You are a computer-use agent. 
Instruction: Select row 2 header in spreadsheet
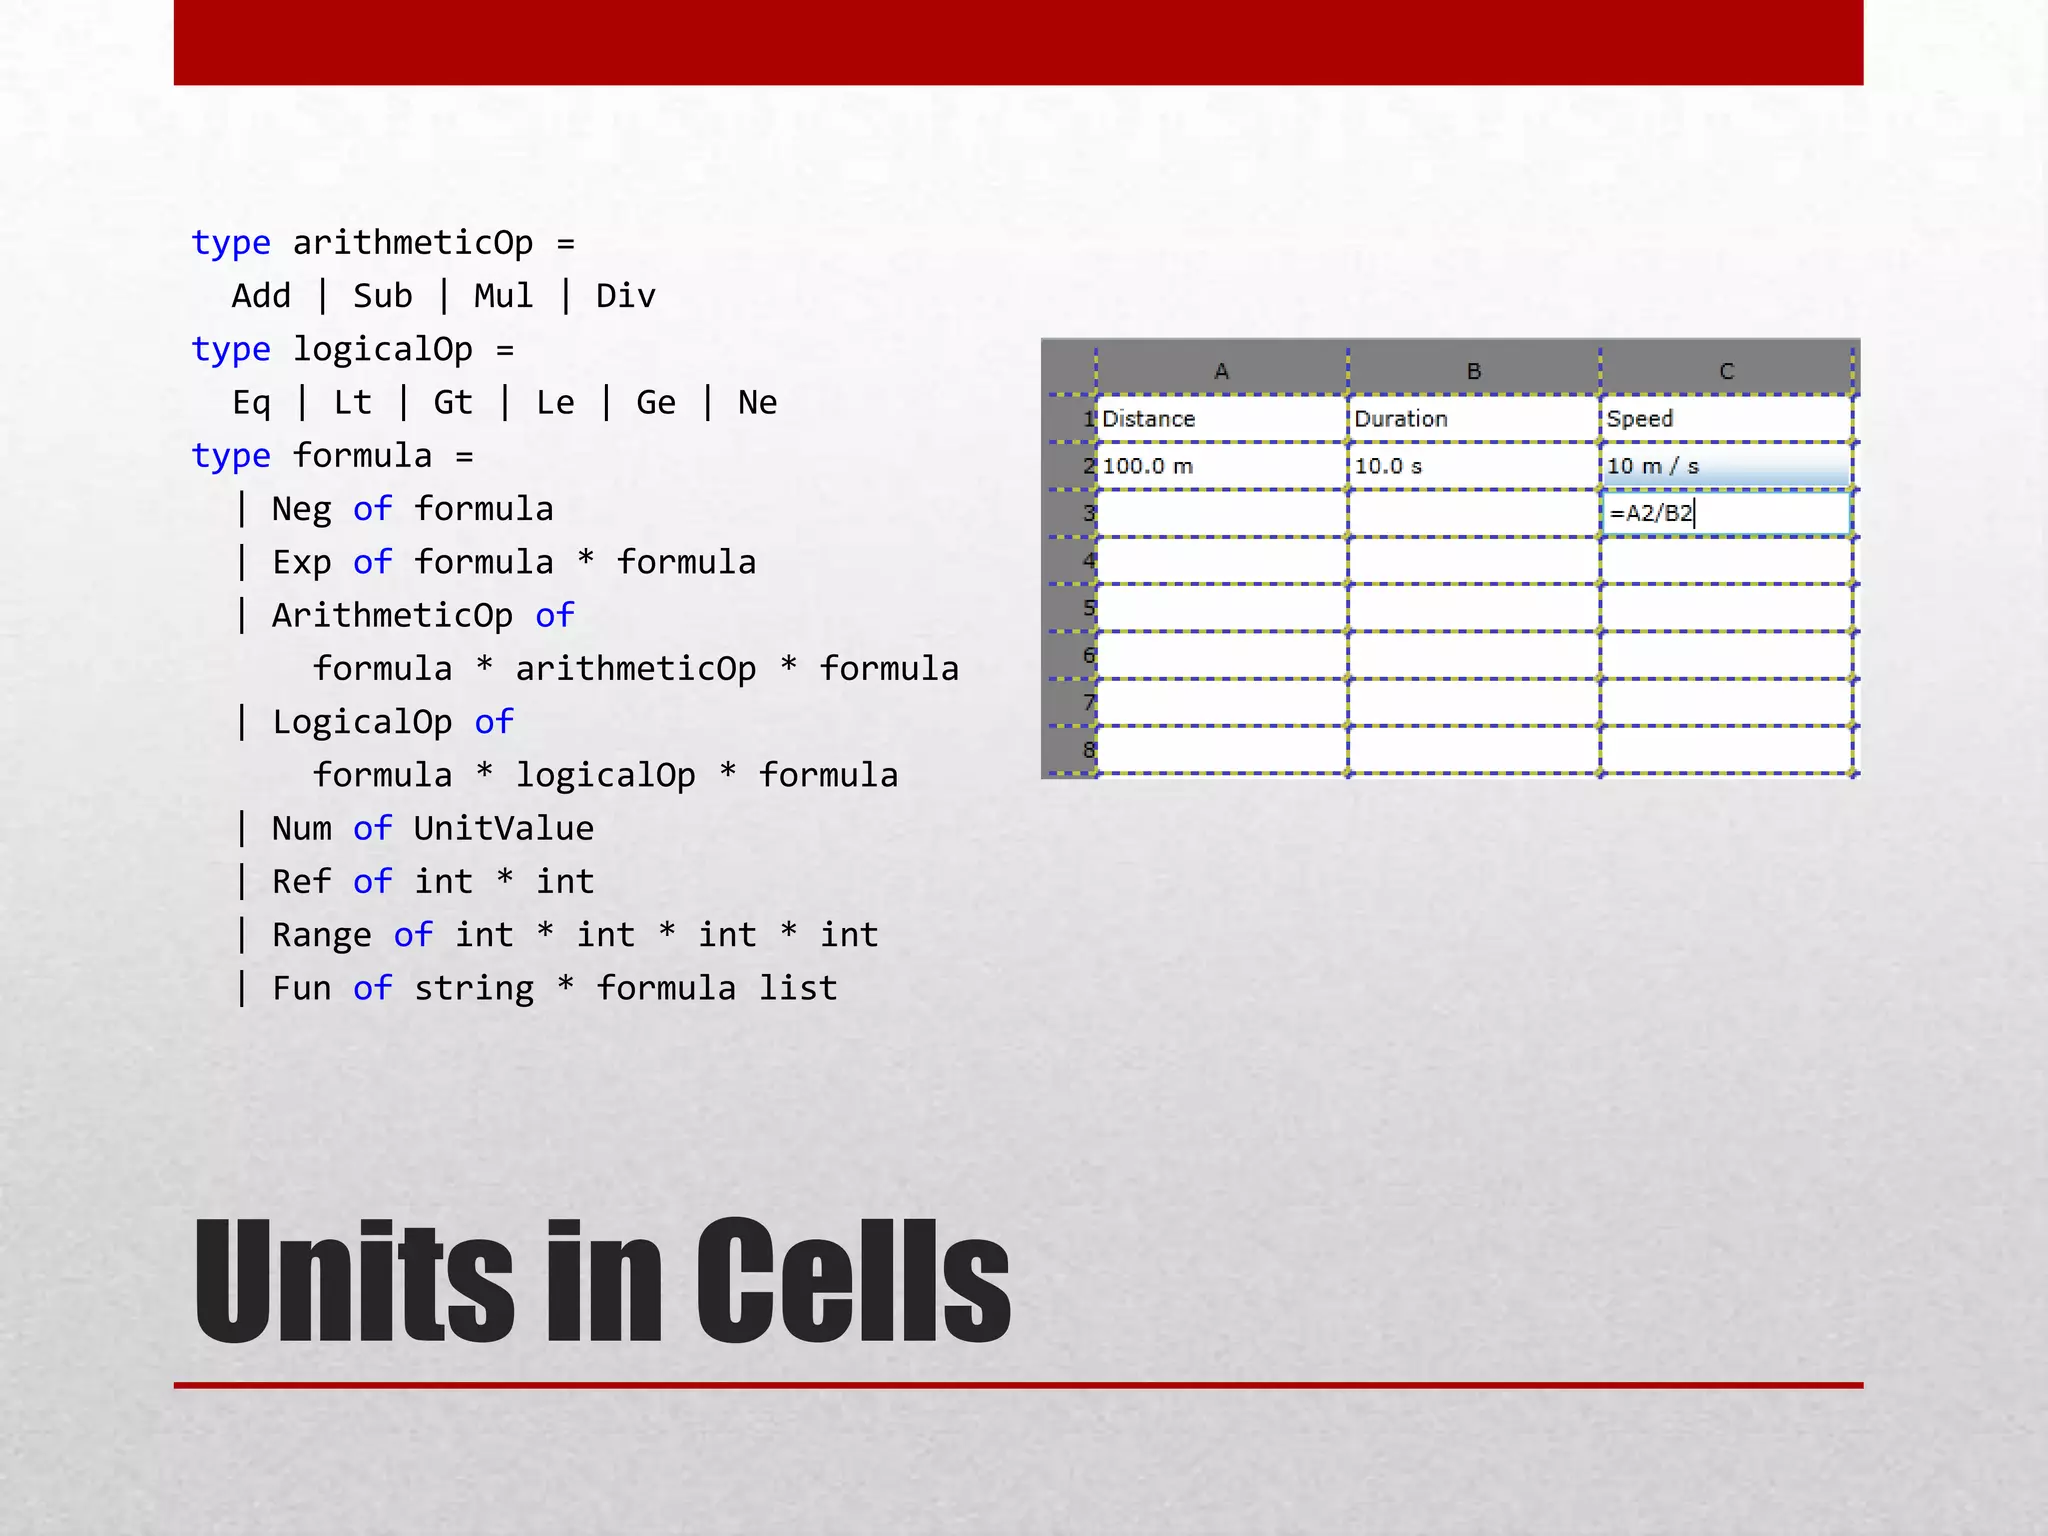[x=1069, y=466]
